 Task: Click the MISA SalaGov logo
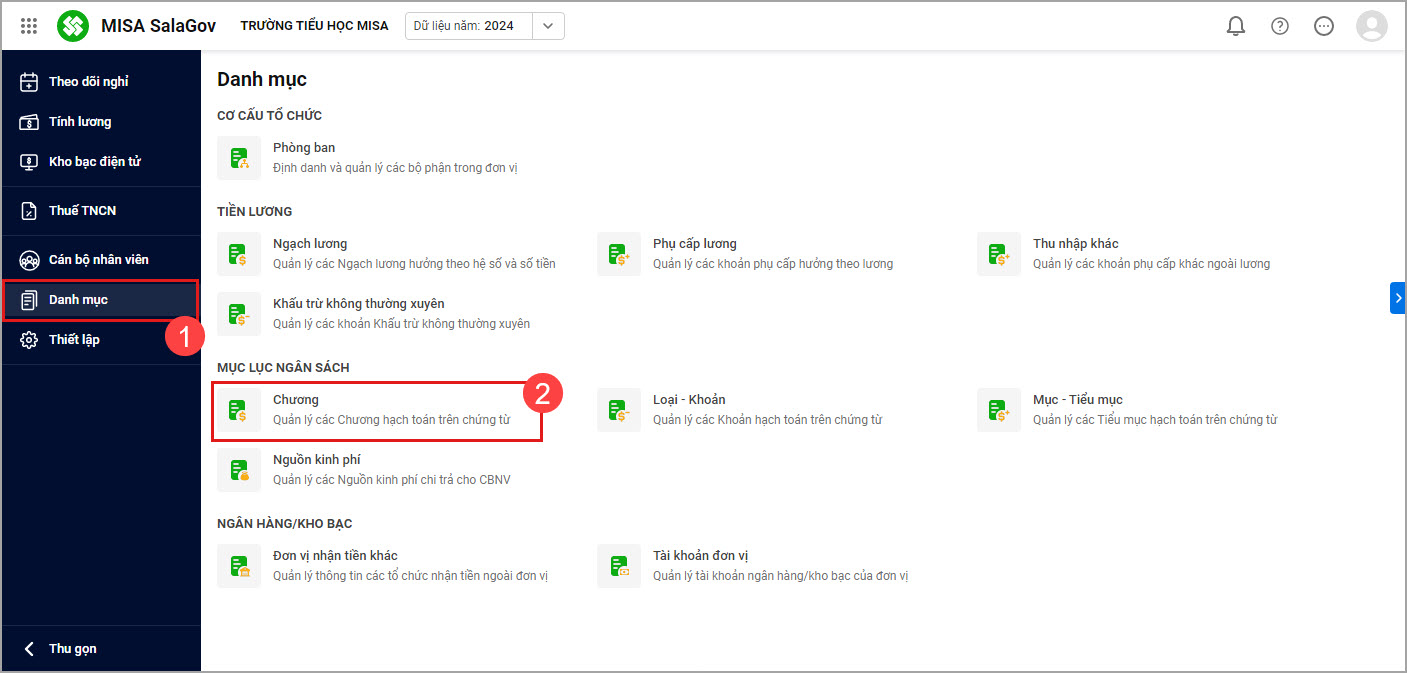[x=73, y=26]
